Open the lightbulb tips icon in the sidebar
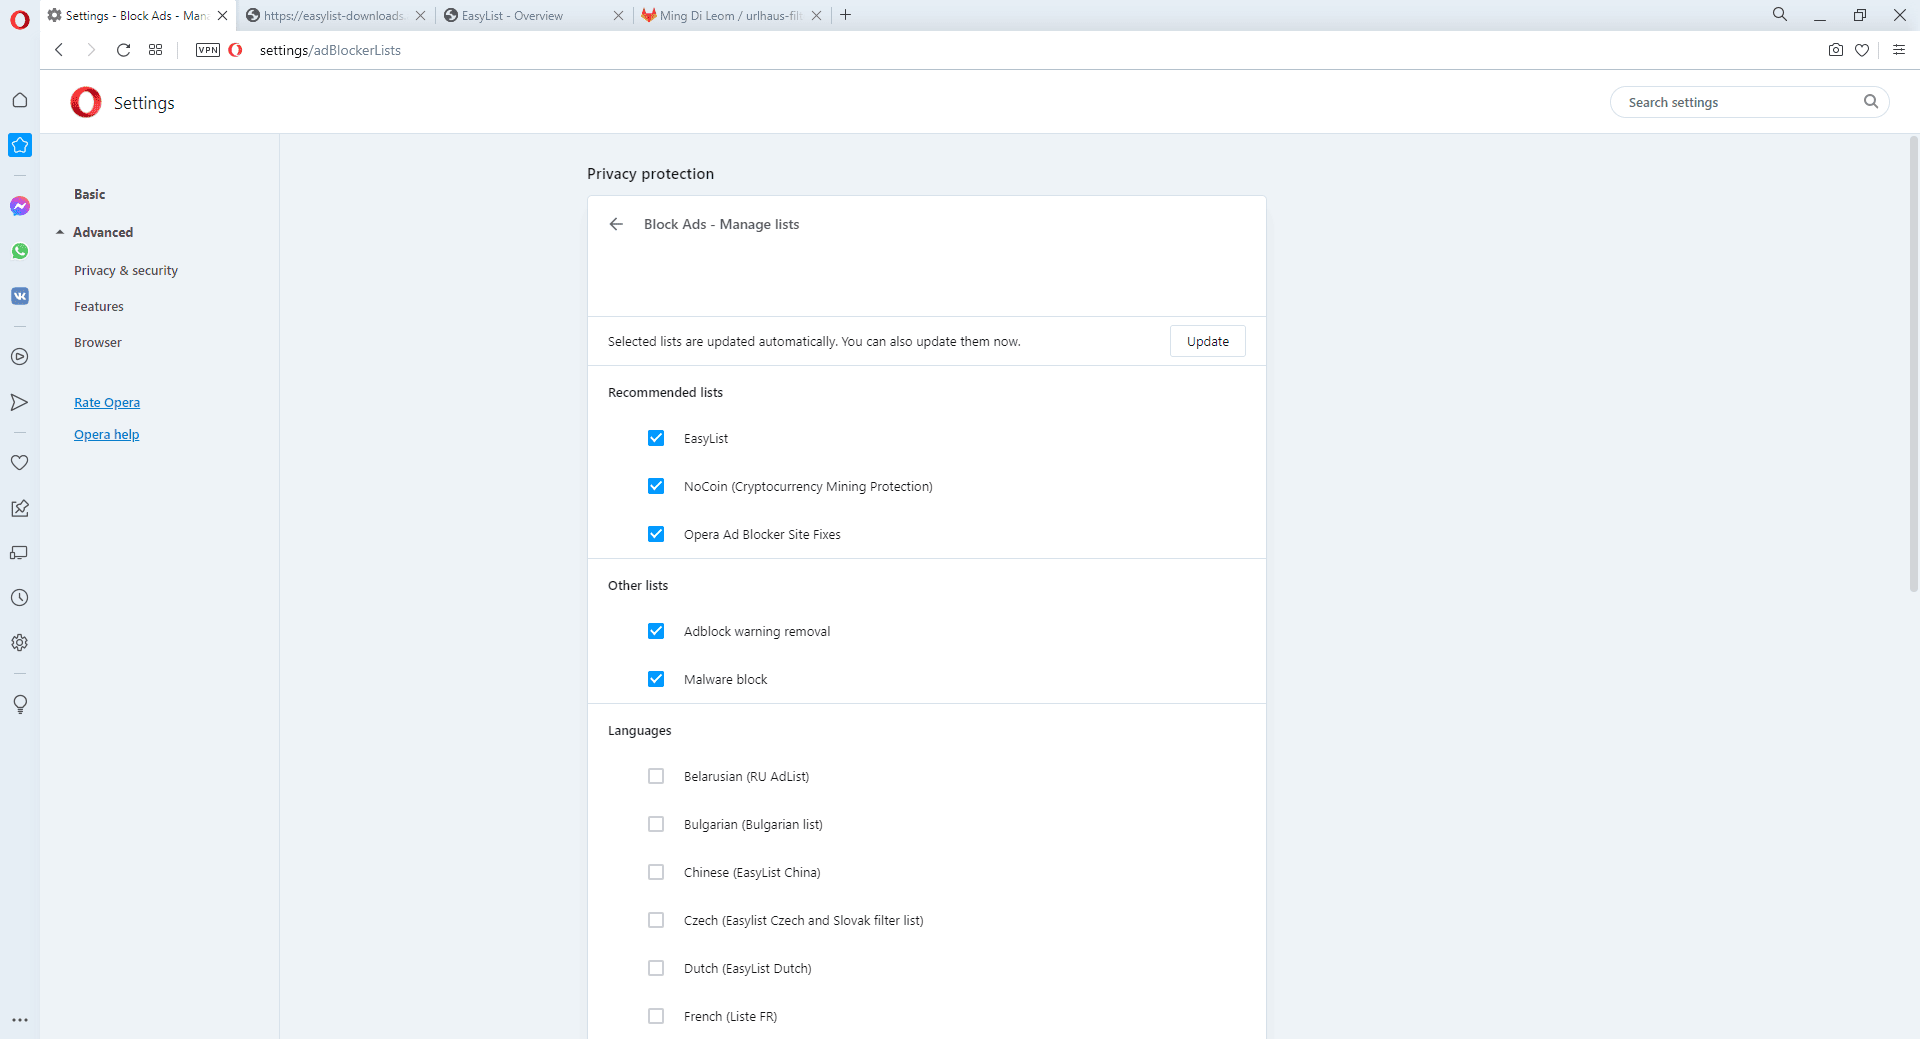Viewport: 1920px width, 1039px height. pos(20,704)
